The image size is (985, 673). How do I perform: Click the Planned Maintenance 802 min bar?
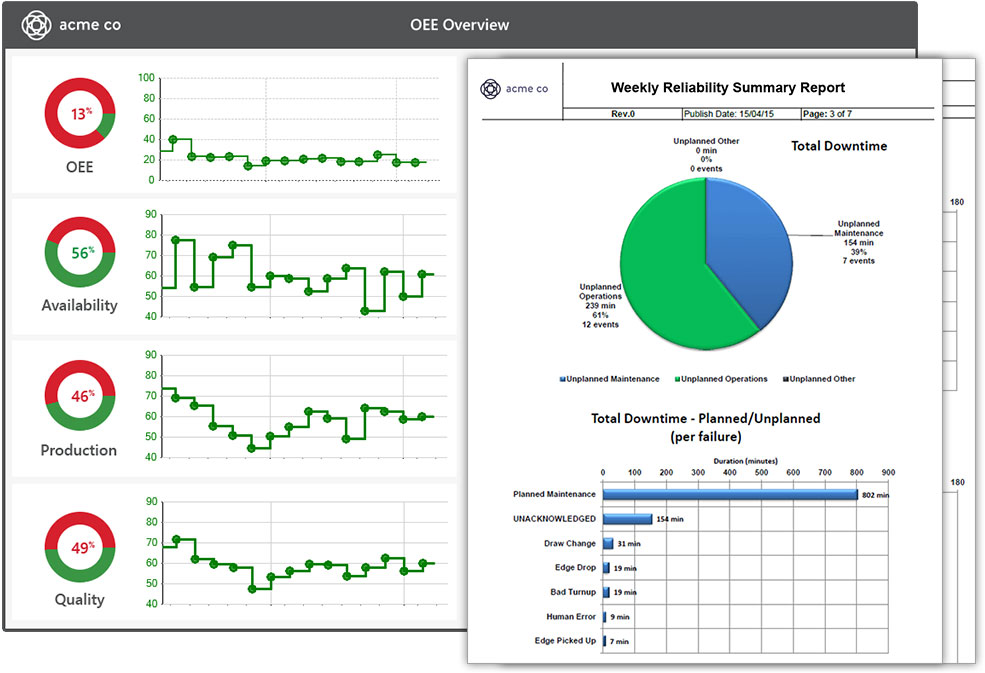(730, 495)
